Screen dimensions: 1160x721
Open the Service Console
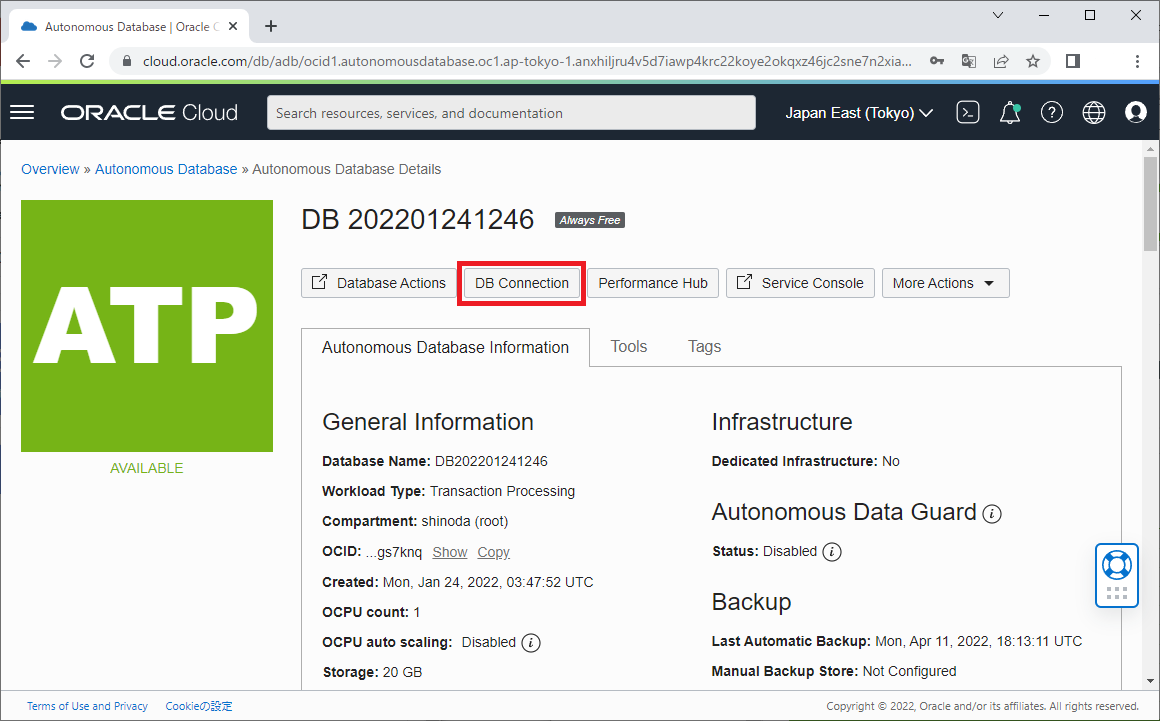pyautogui.click(x=800, y=283)
